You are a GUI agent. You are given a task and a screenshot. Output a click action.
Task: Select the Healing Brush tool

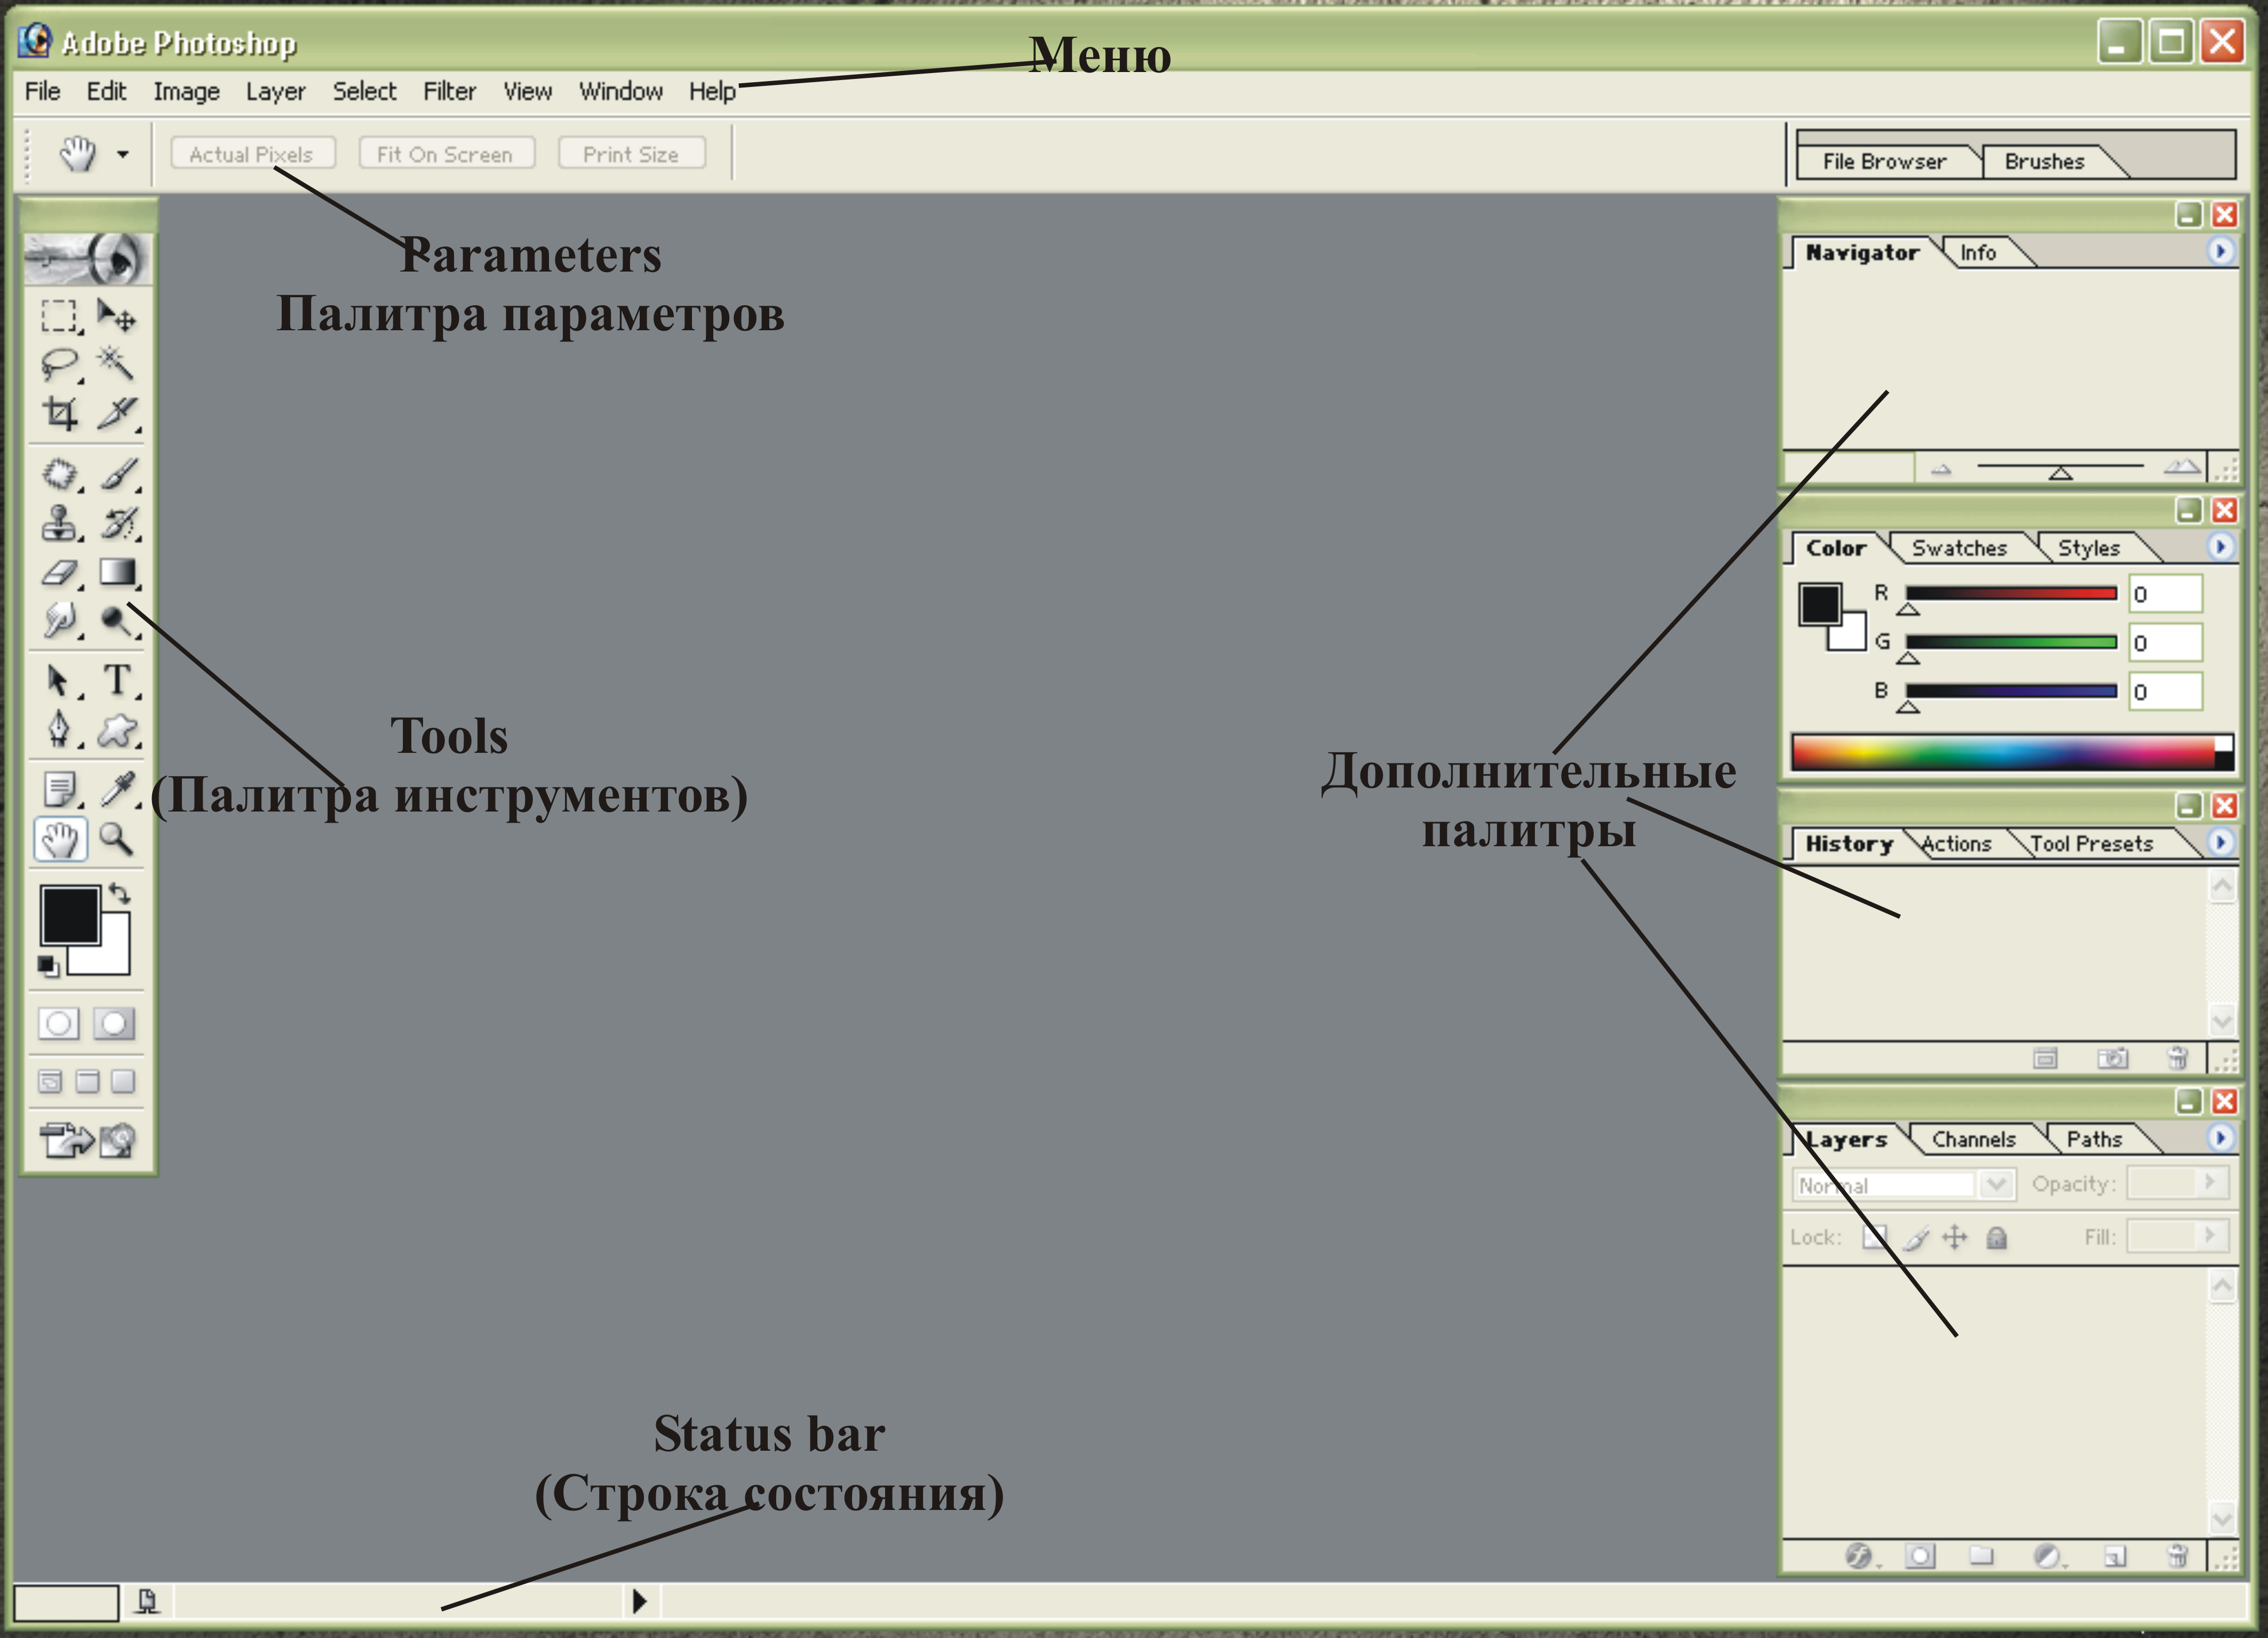tap(60, 474)
